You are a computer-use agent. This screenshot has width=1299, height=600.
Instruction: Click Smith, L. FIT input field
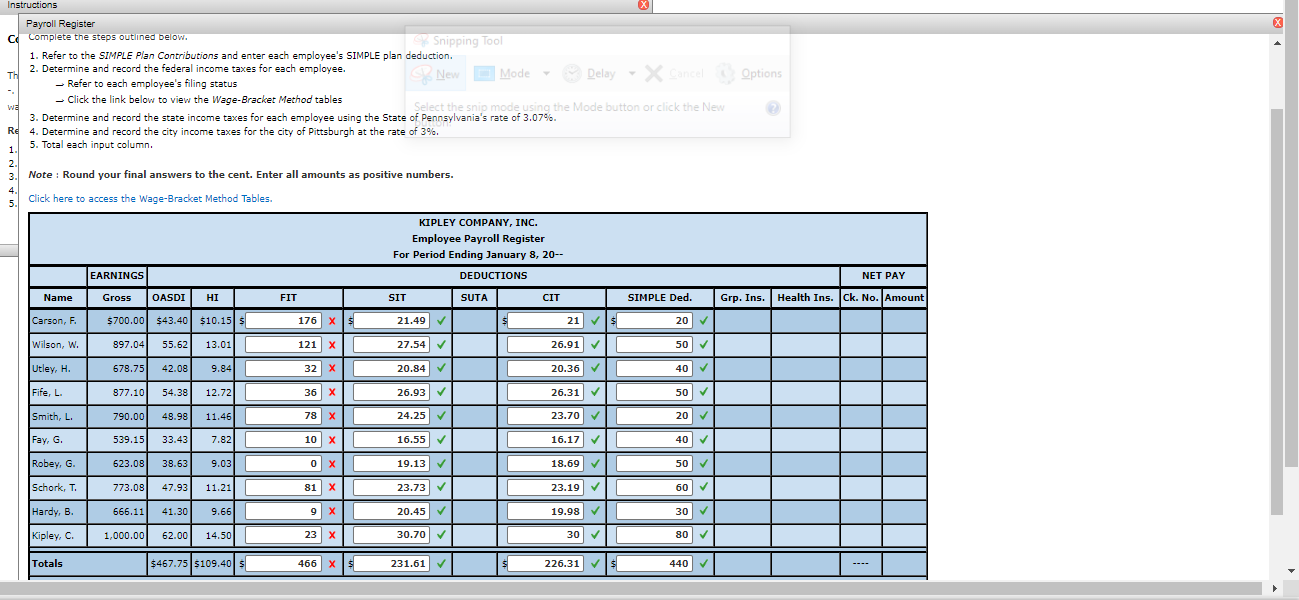[284, 416]
